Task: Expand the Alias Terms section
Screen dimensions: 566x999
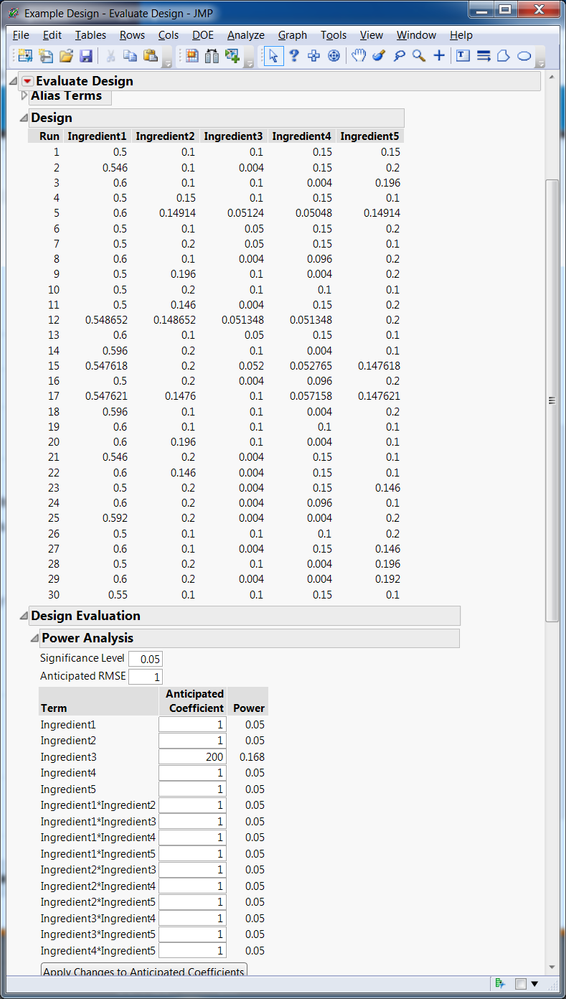Action: click(x=25, y=96)
